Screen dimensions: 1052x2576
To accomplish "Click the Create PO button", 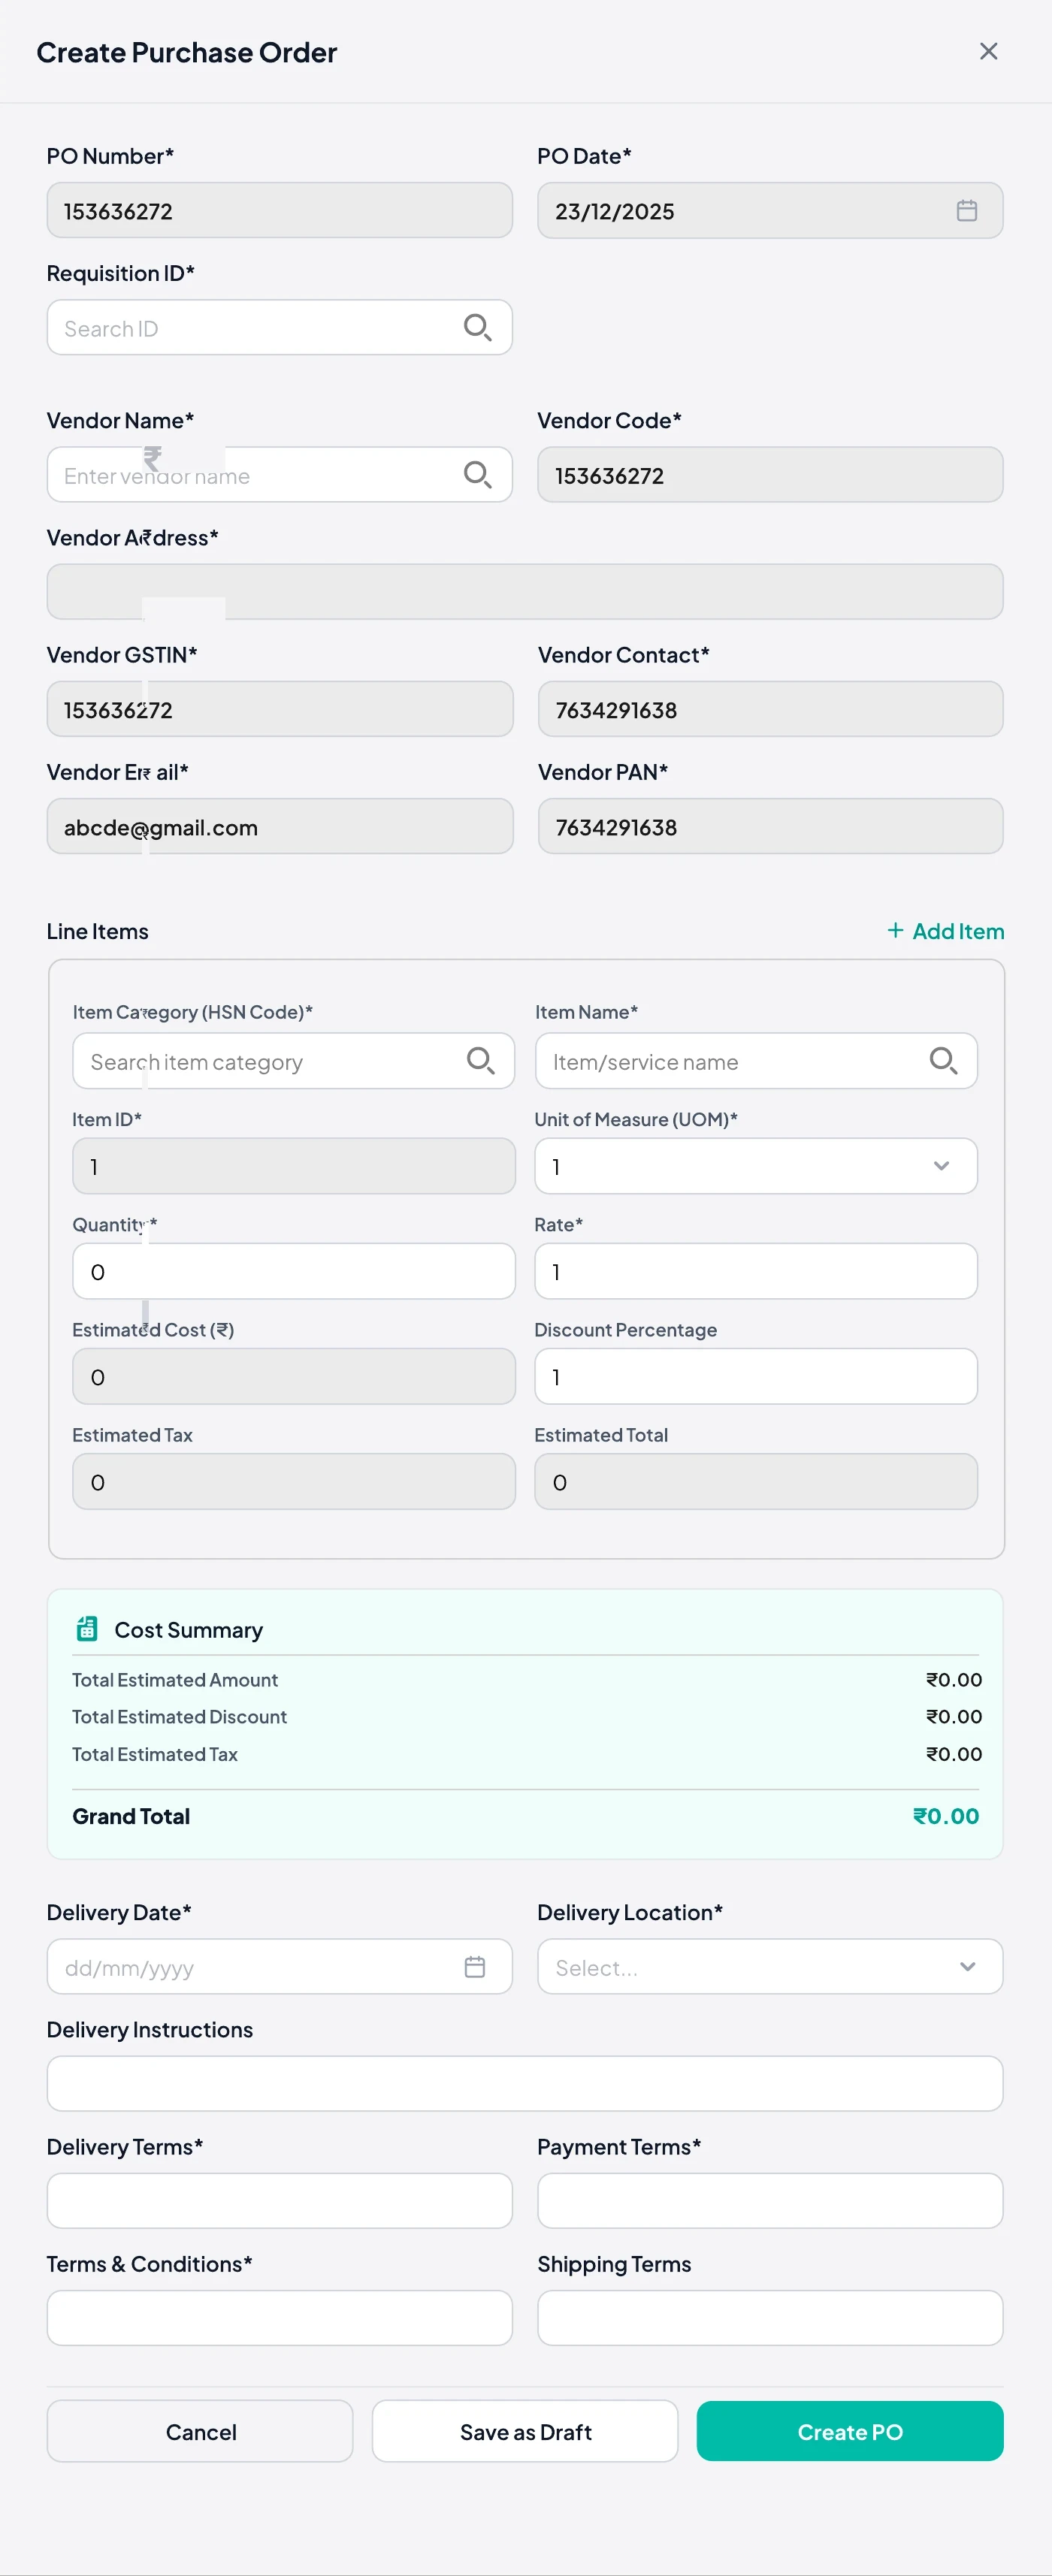I will (x=850, y=2431).
